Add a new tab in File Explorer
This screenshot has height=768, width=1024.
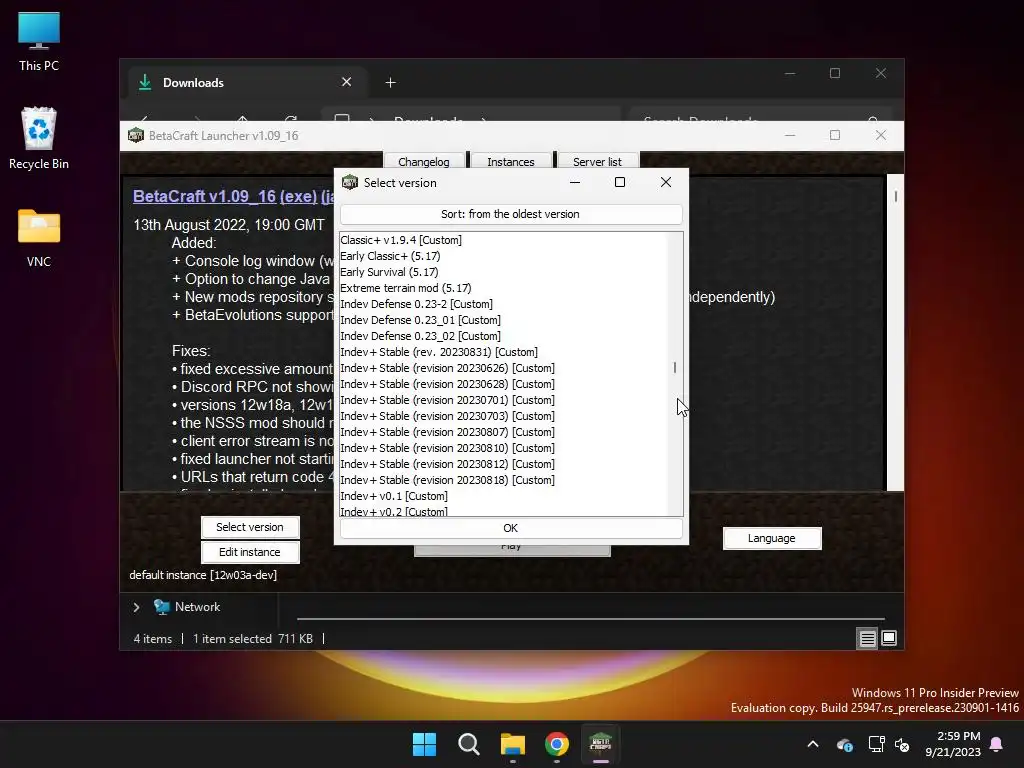[391, 82]
